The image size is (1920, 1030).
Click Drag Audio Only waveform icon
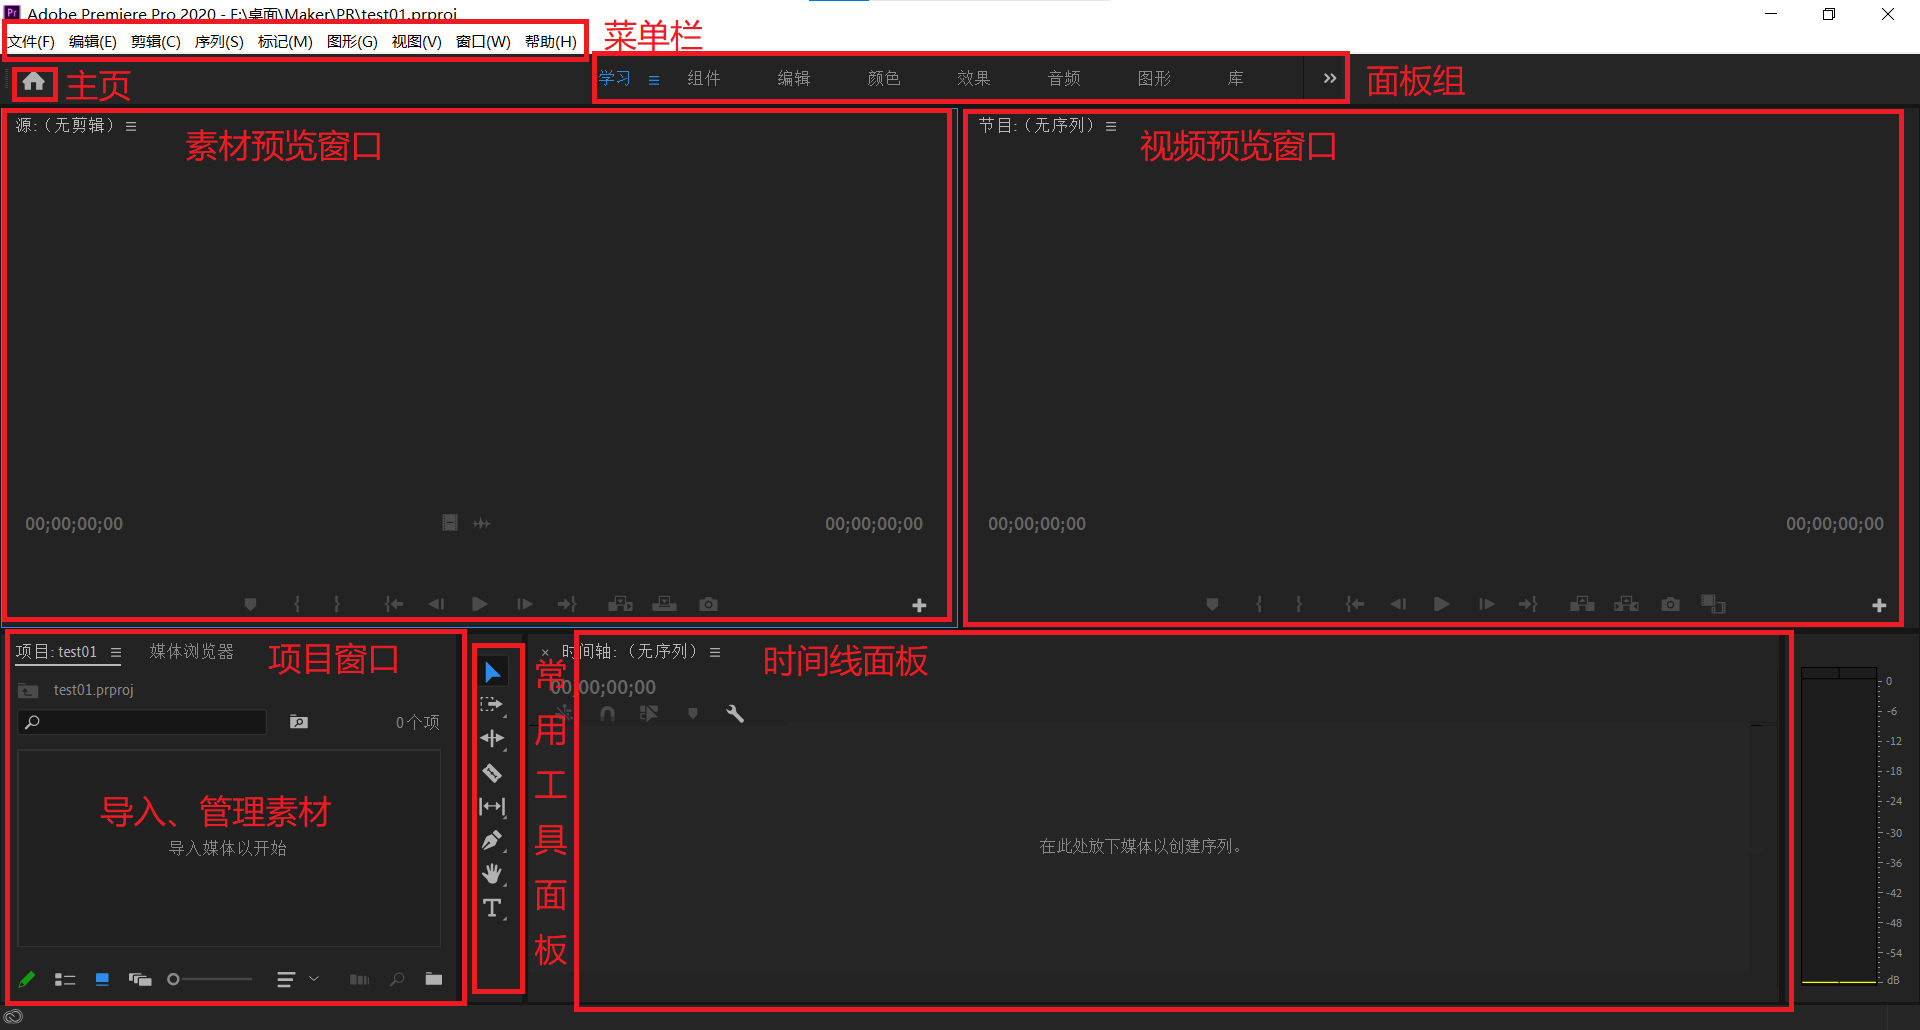point(482,523)
